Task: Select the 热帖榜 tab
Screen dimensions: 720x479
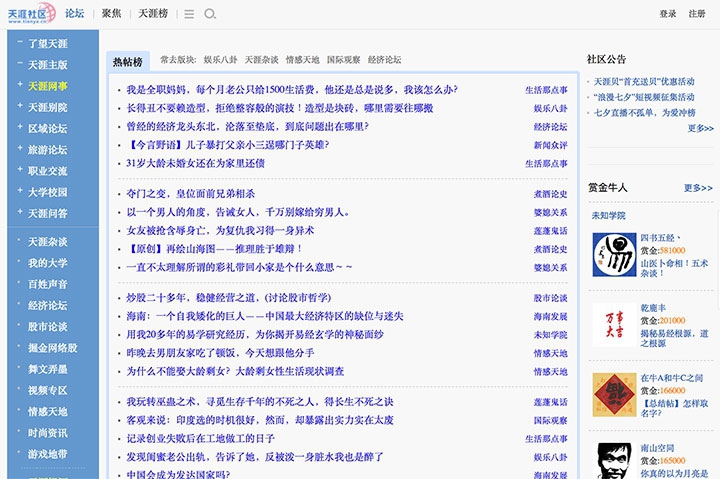Action: pos(127,61)
